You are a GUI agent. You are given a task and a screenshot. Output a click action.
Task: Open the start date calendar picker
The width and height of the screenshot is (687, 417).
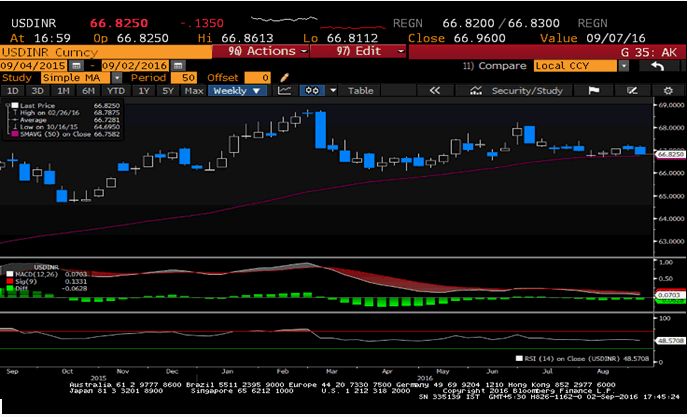(77, 66)
